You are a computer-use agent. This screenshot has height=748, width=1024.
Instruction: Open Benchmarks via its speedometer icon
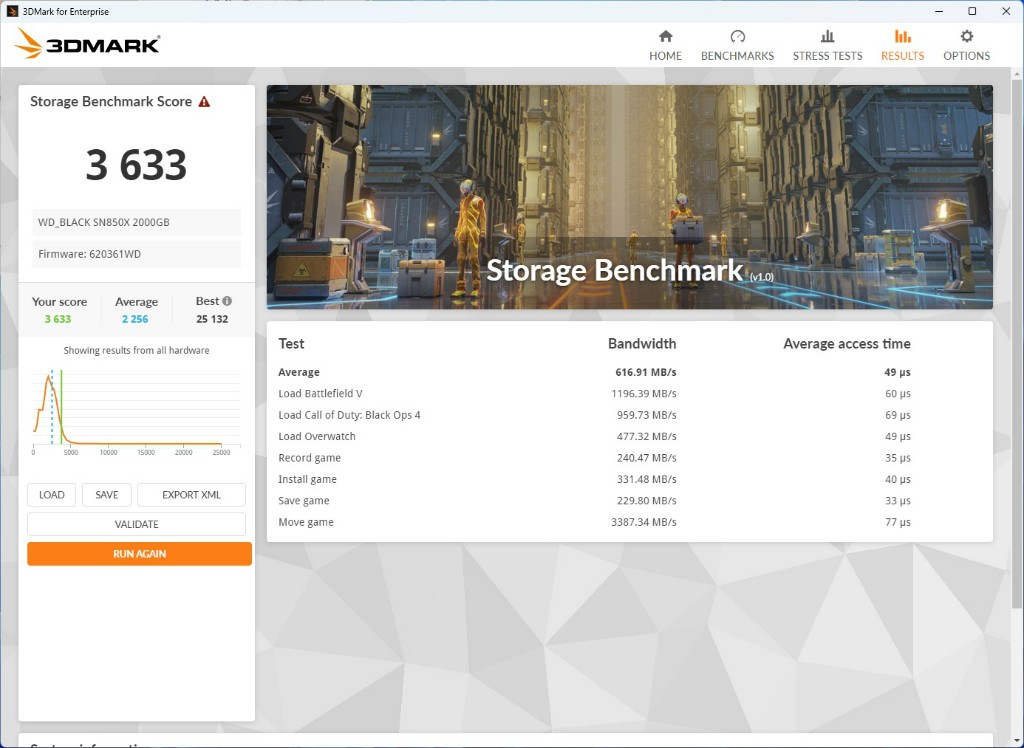(x=737, y=37)
